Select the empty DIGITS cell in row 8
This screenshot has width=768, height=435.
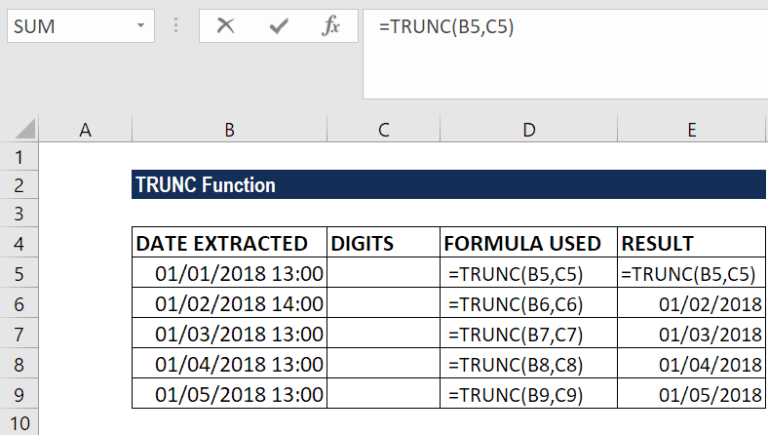point(384,363)
